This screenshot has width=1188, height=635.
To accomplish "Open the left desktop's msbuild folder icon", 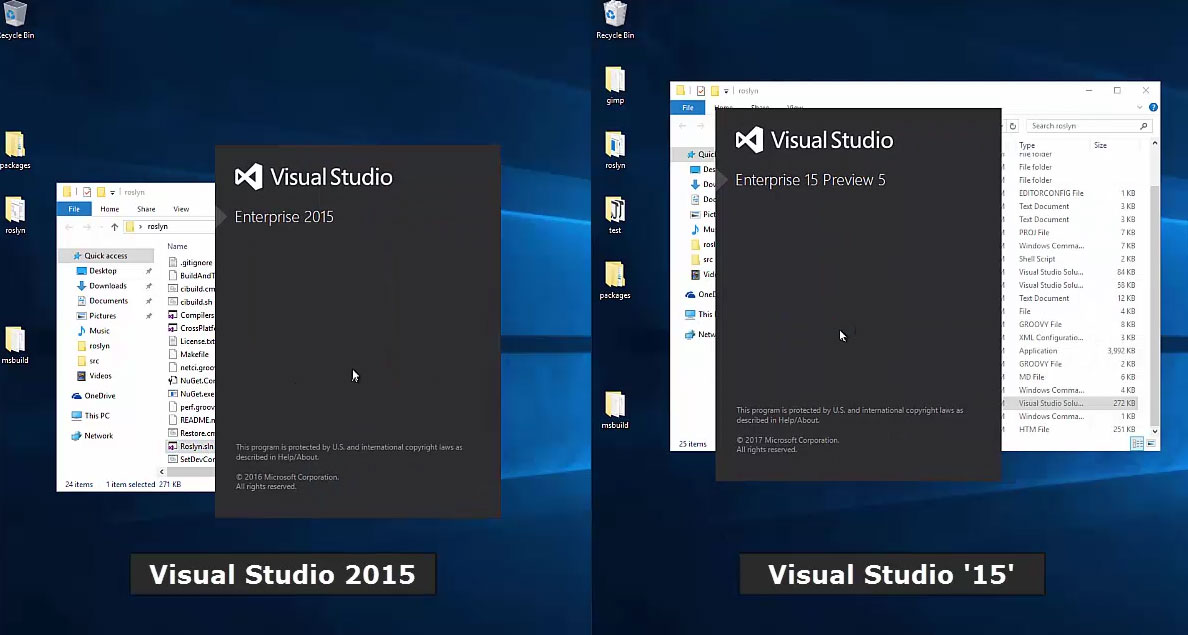I will pos(15,346).
